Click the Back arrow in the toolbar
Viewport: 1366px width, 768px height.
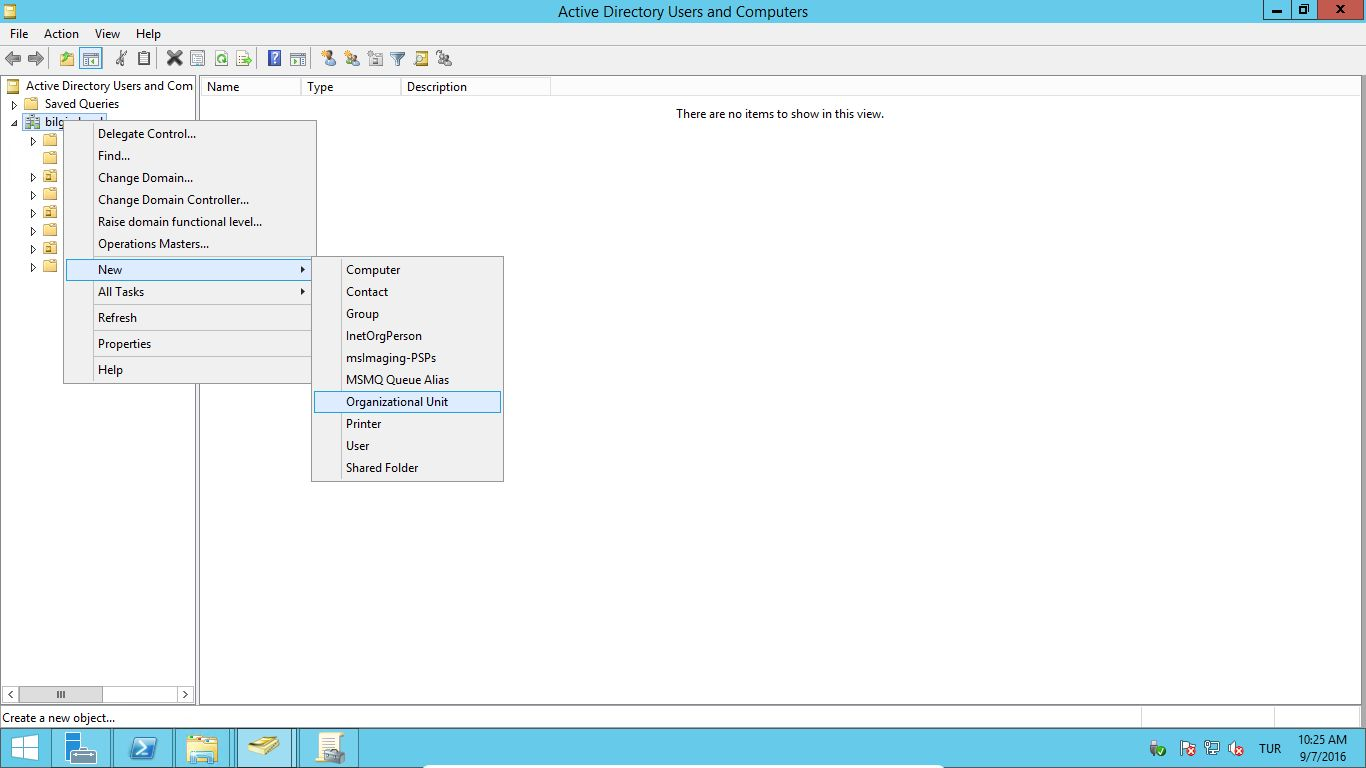[13, 59]
